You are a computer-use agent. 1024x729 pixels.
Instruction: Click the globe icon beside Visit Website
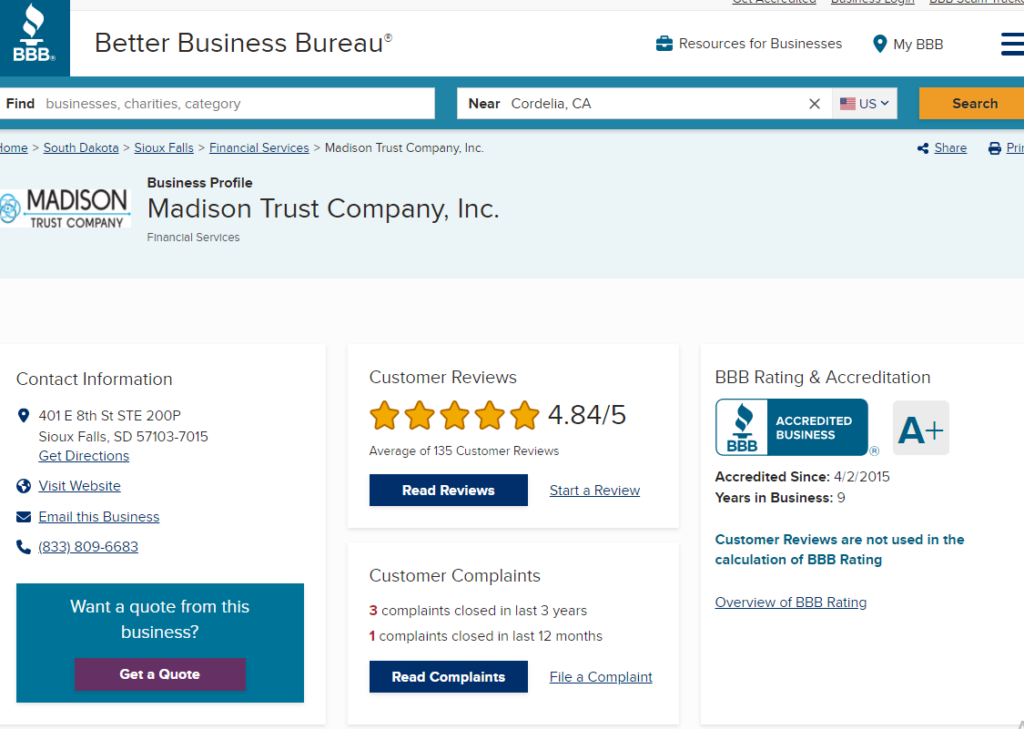coord(24,486)
